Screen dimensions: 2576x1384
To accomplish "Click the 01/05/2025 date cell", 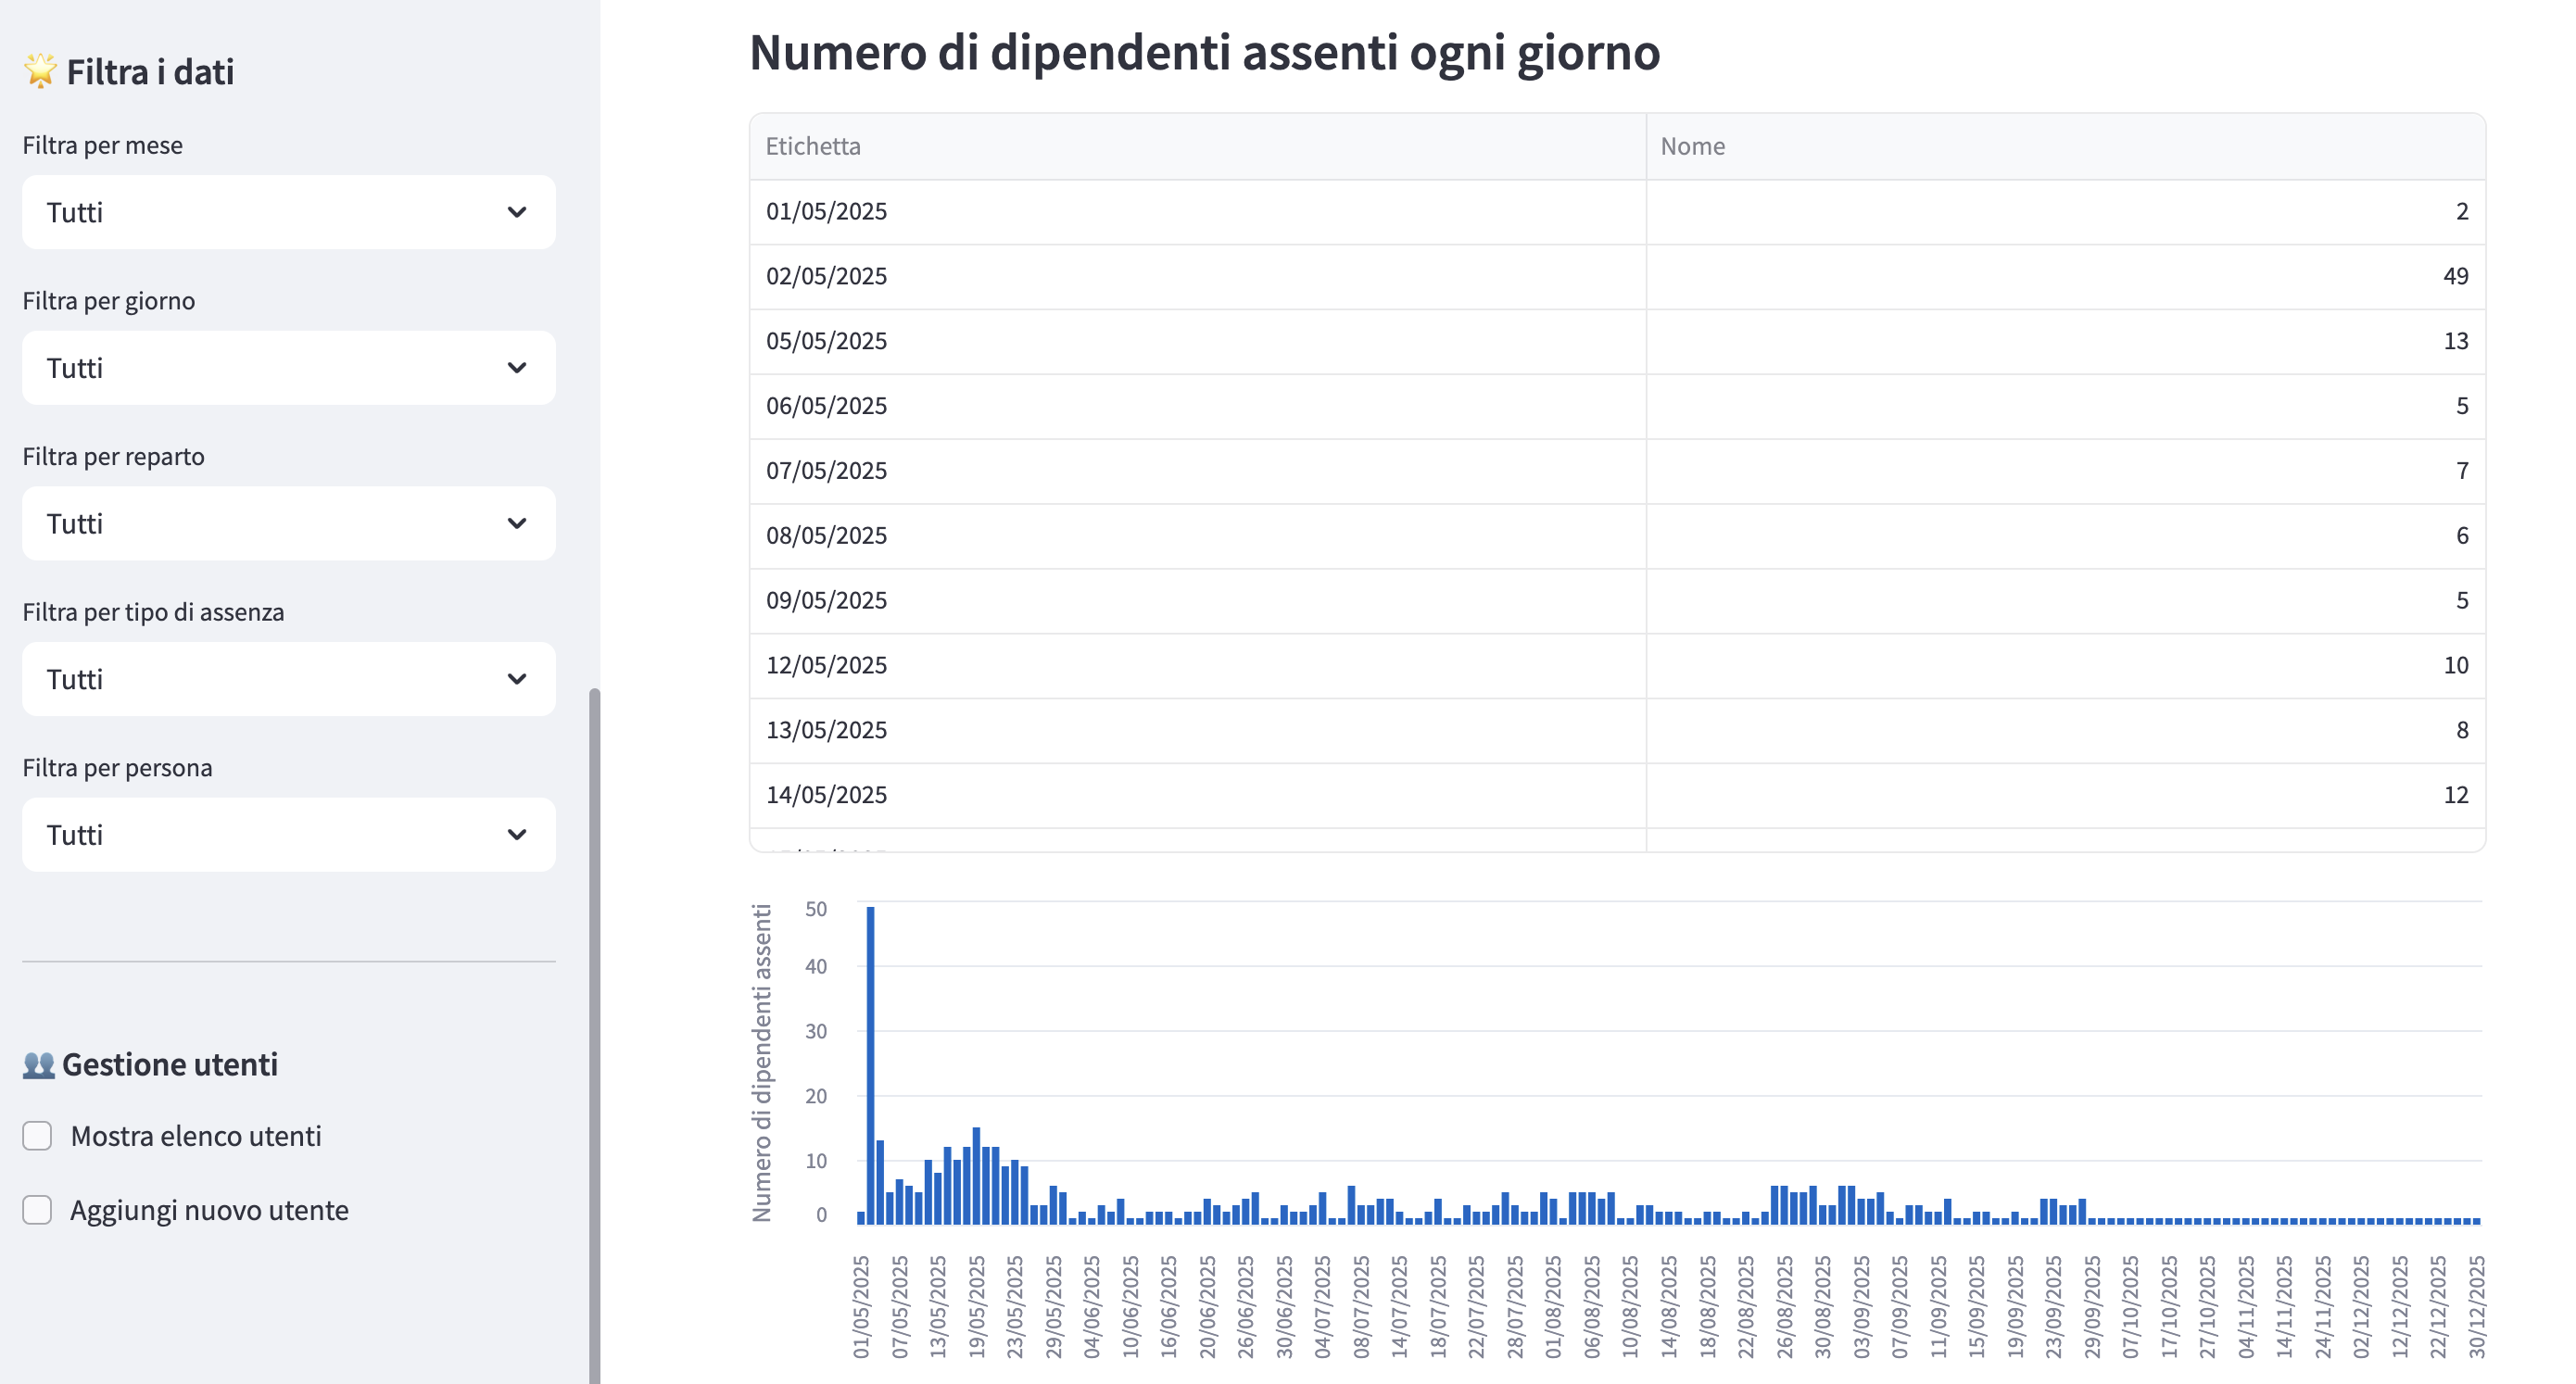I will tap(826, 211).
